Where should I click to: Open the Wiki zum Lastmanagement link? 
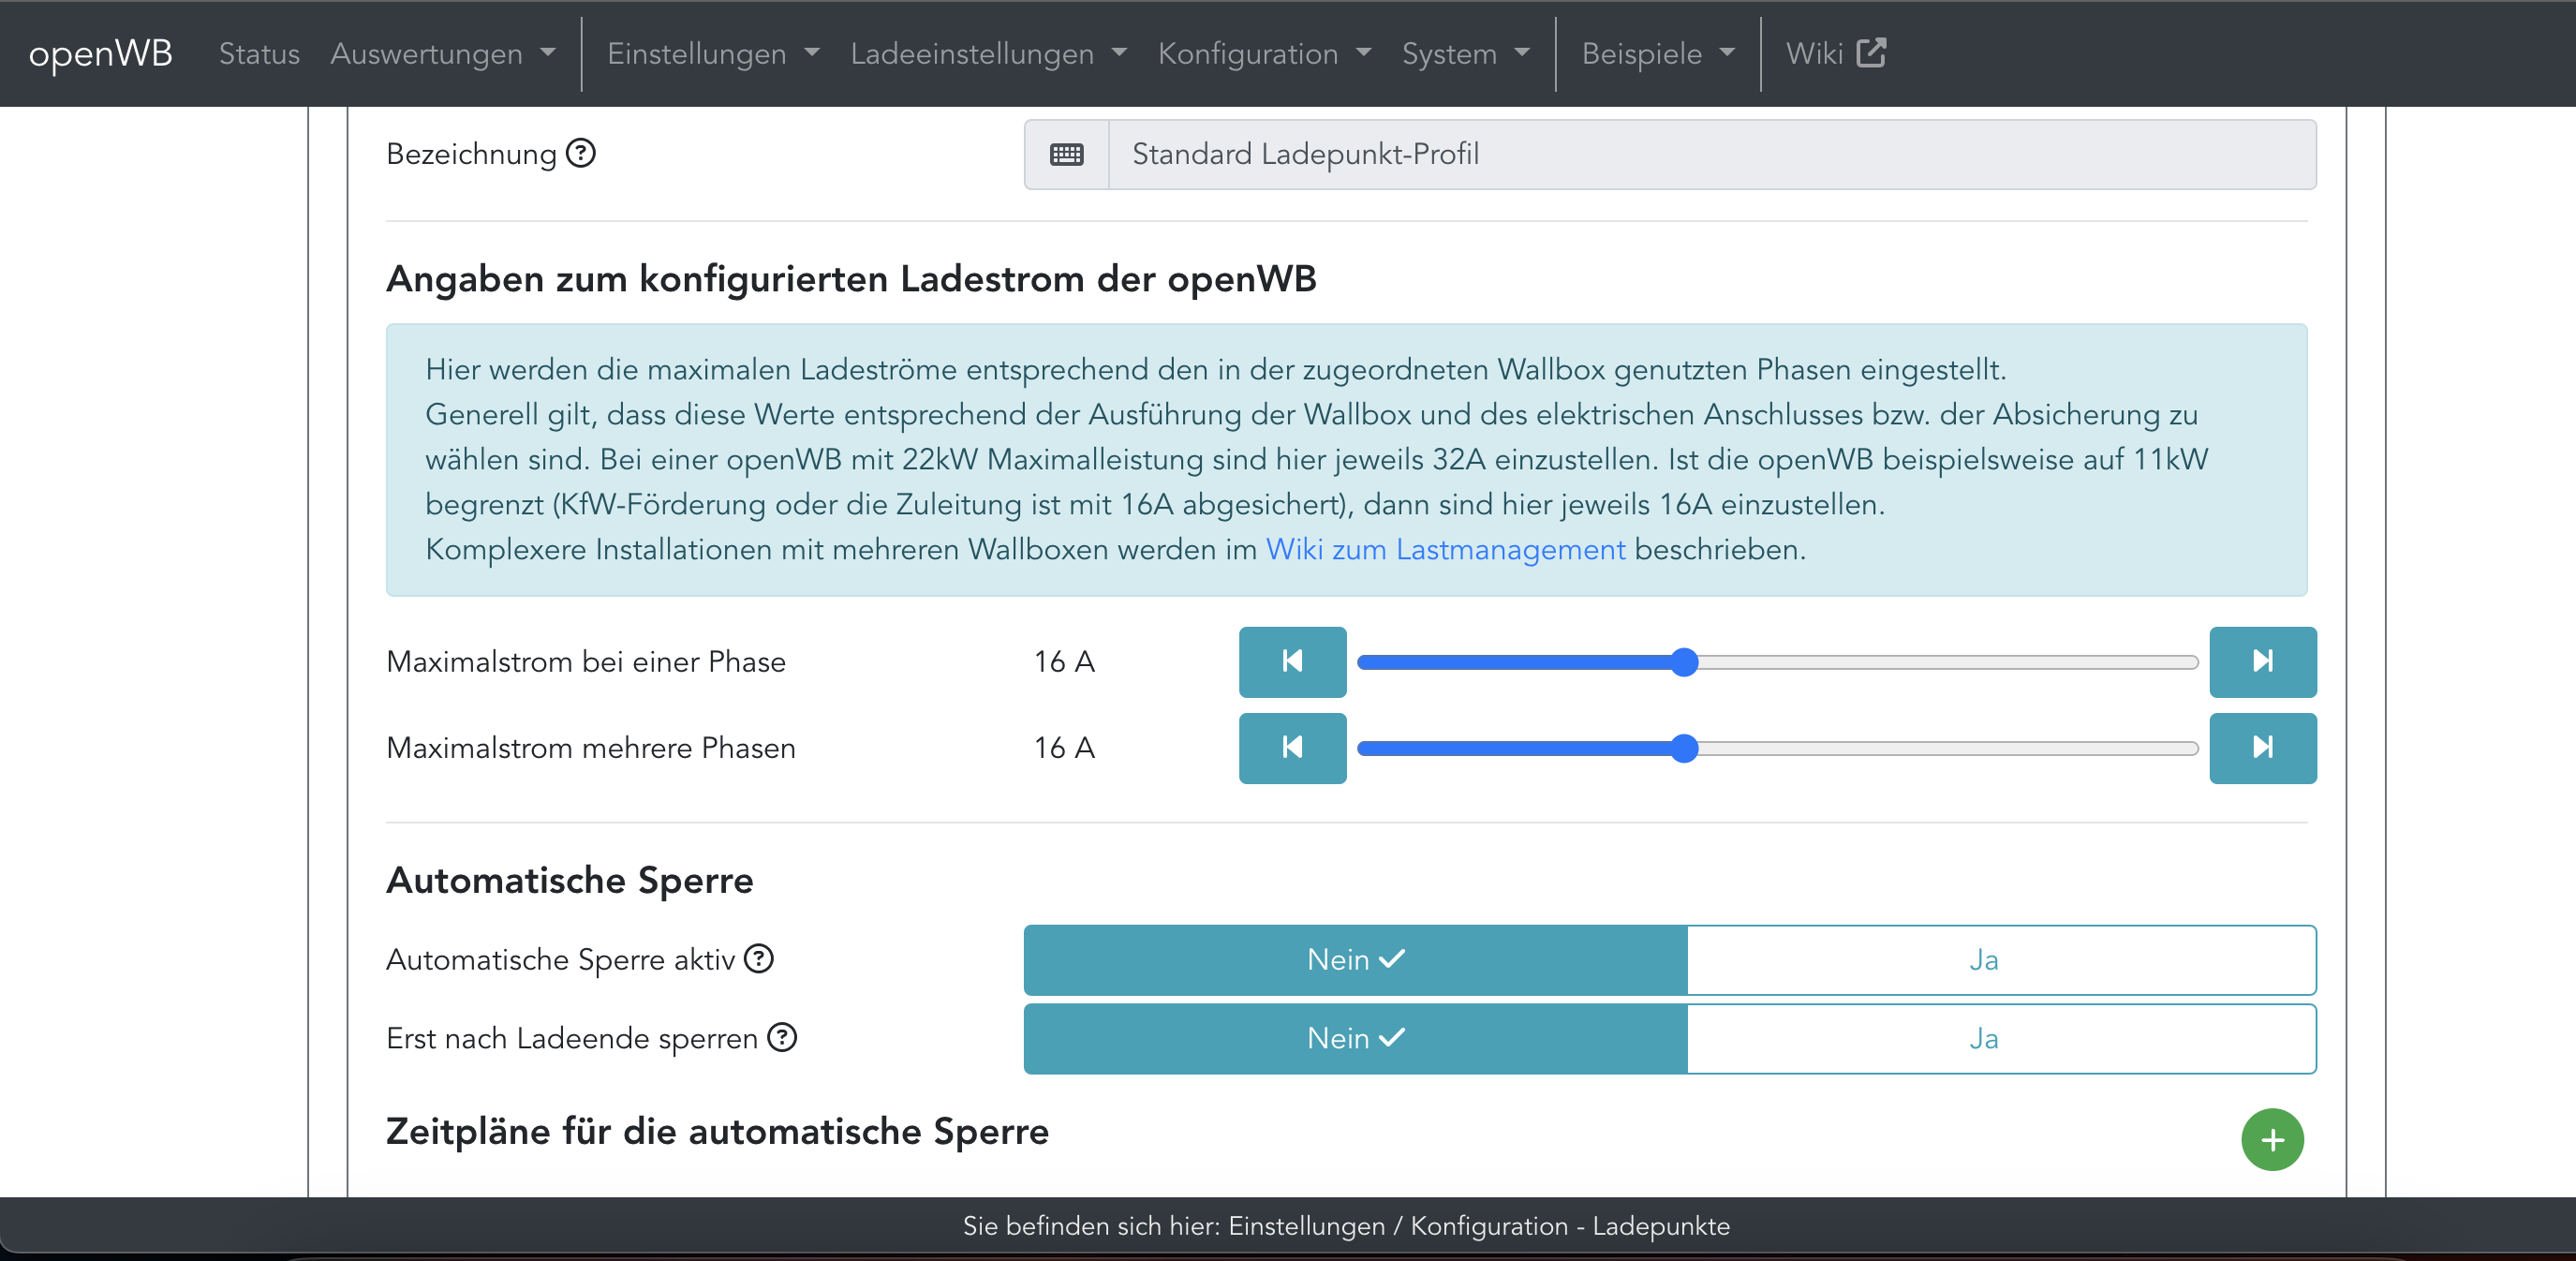(x=1445, y=549)
